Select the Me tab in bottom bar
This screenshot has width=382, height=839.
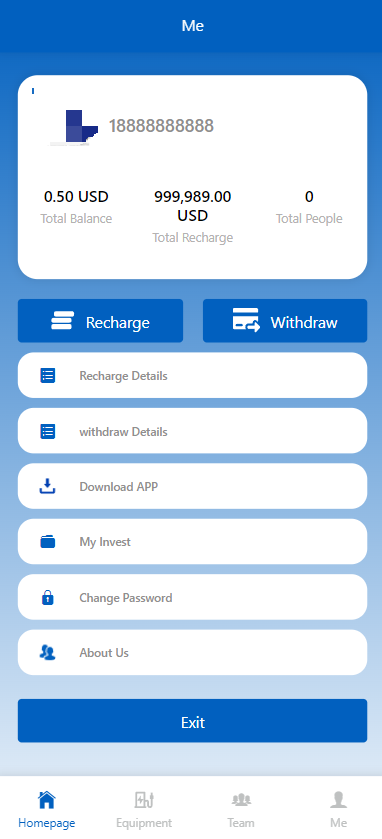click(x=338, y=809)
